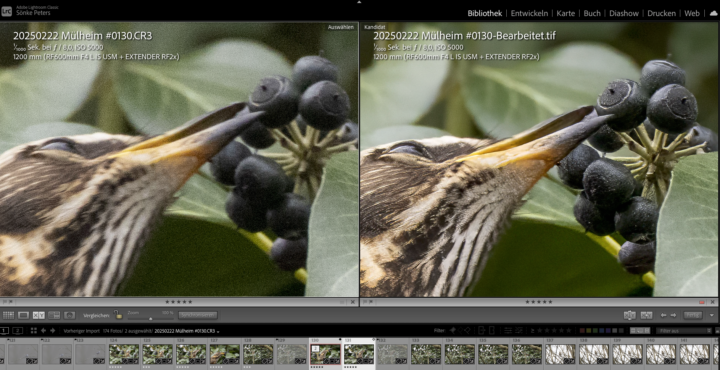Open the Diashow module
Viewport: 720px width, 370px height.
click(624, 13)
